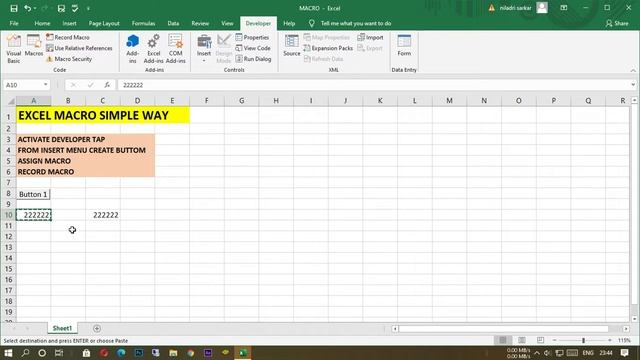Switch to the Formulas tab

click(x=143, y=23)
